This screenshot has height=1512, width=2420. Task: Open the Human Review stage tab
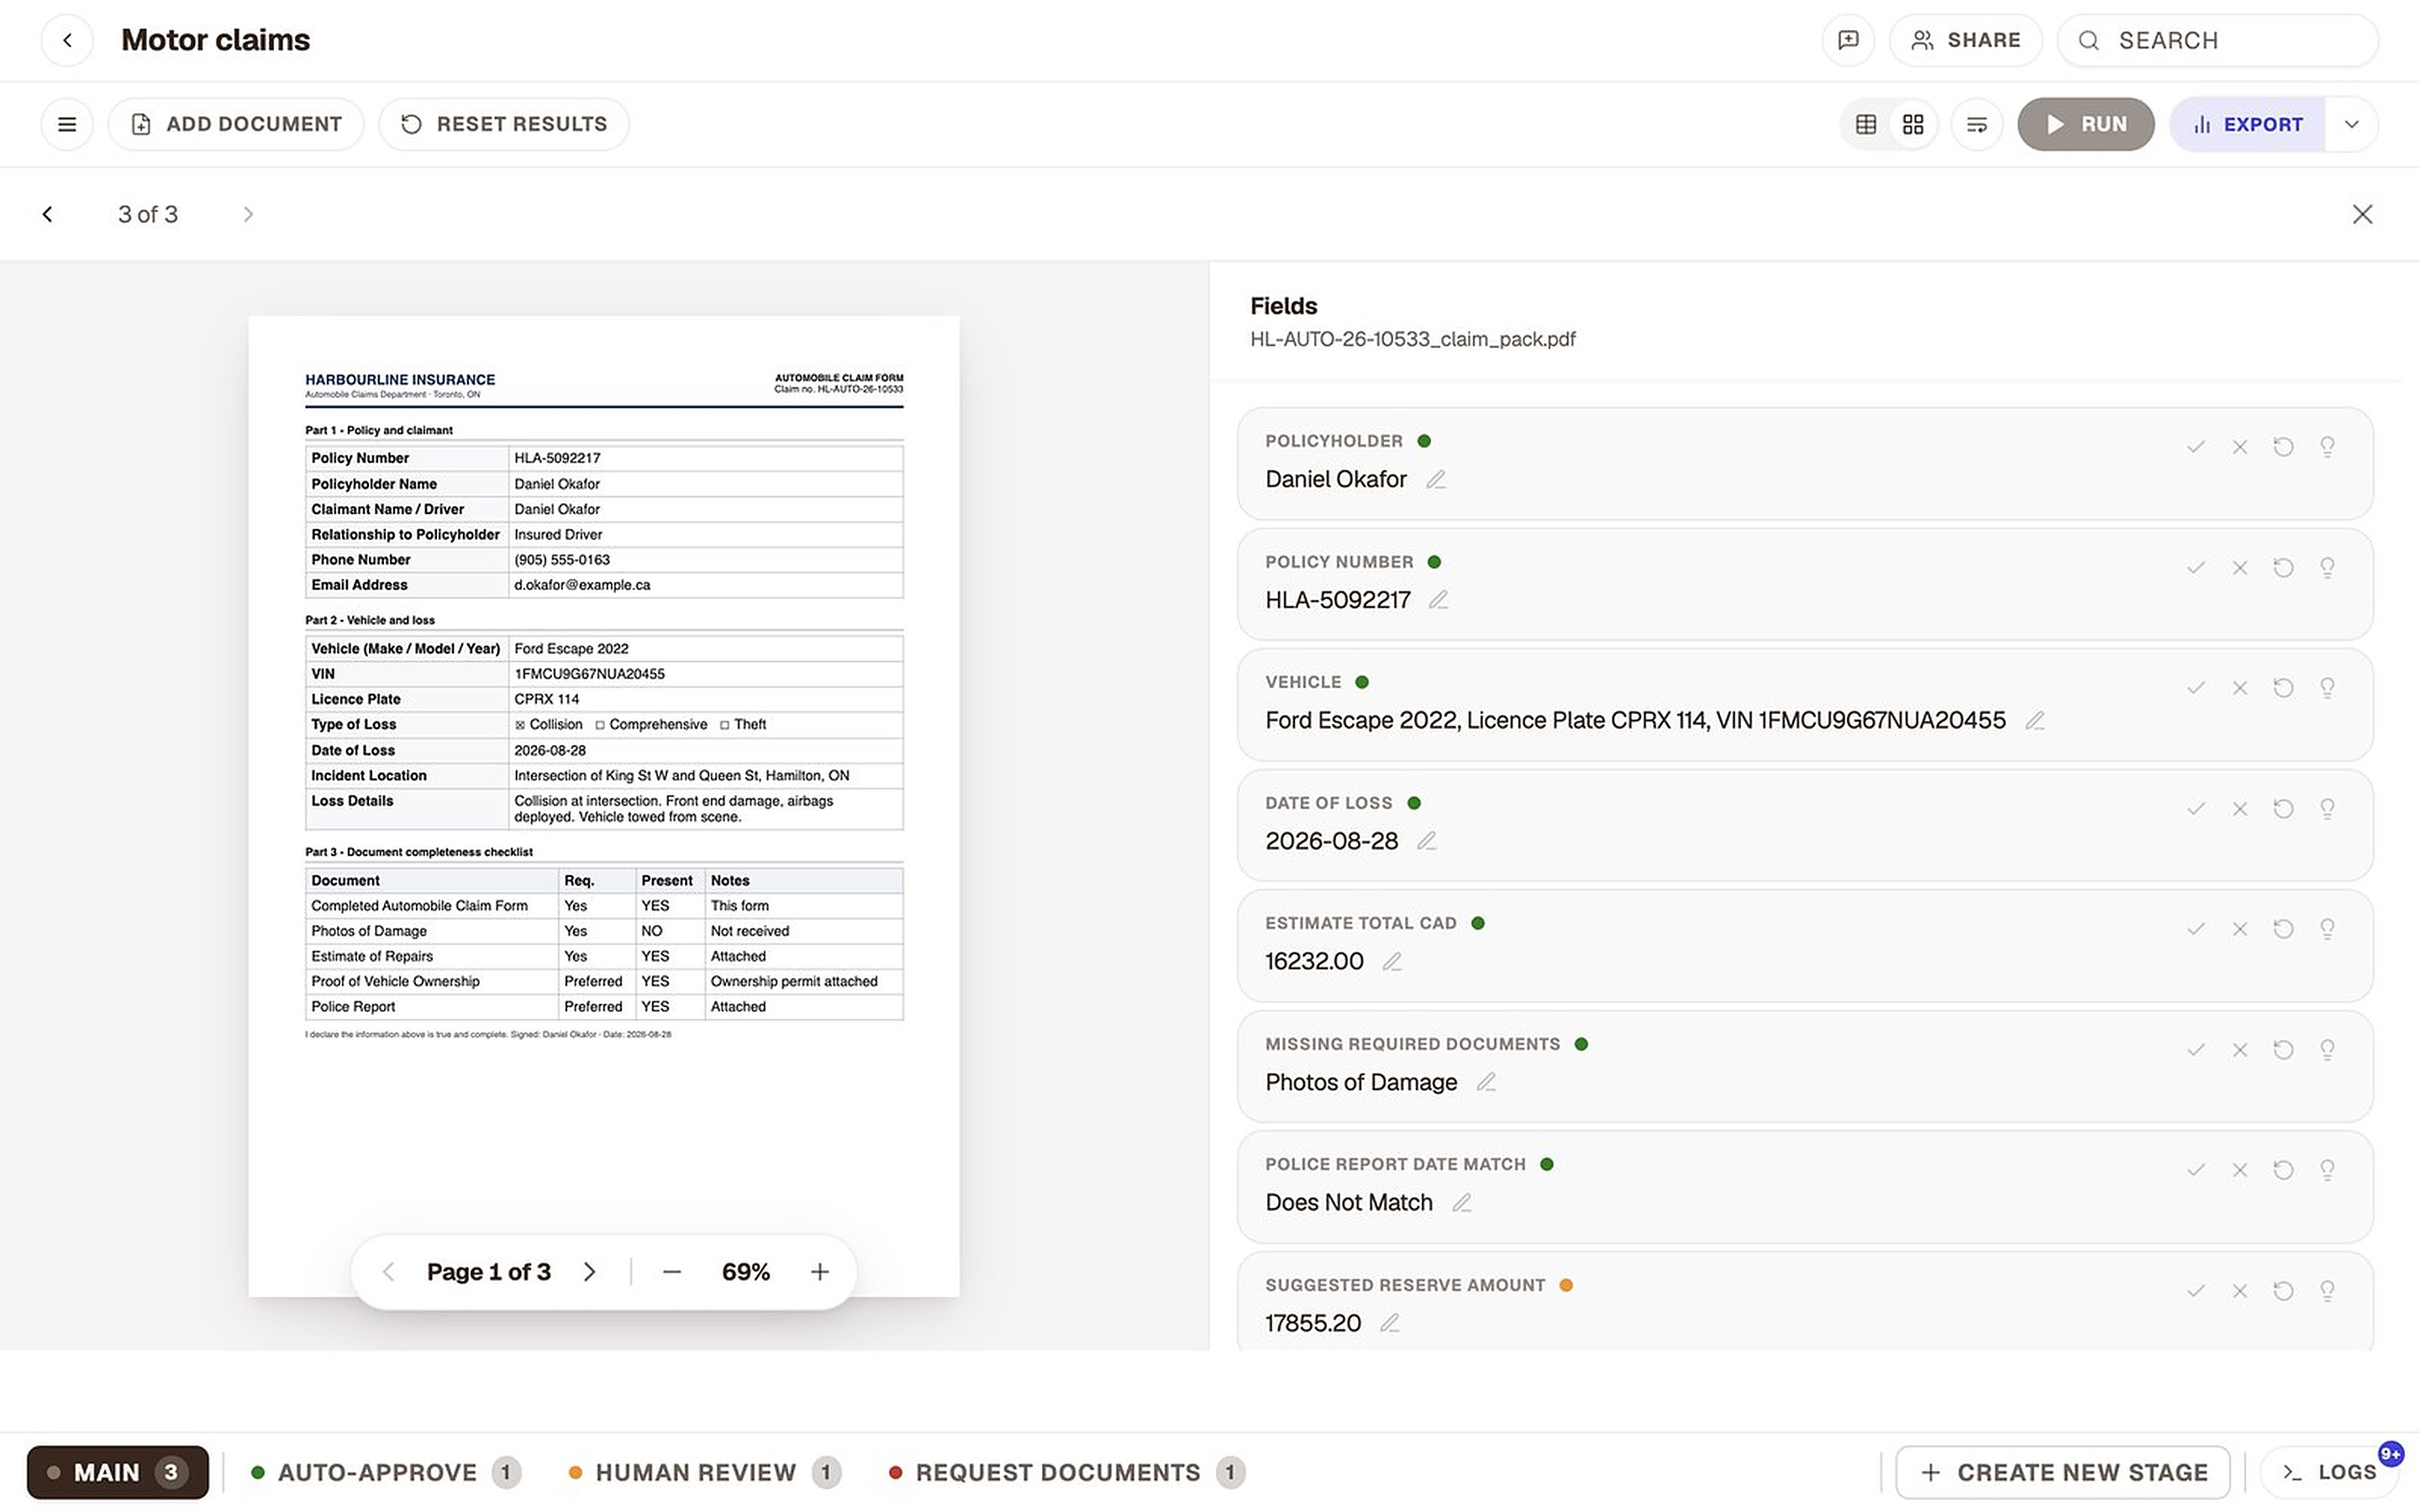pos(704,1472)
